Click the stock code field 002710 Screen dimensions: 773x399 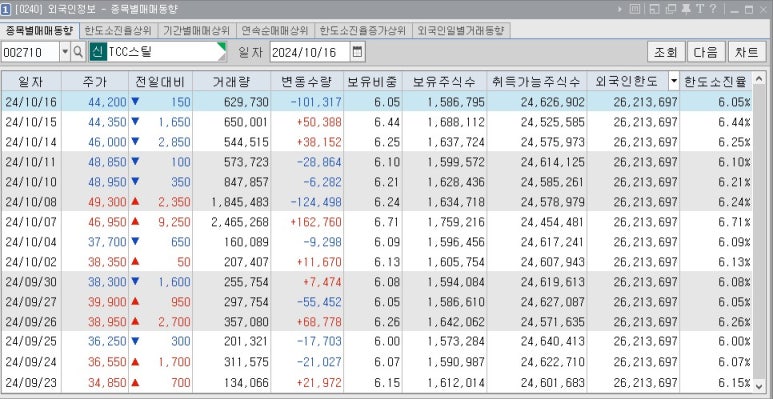click(31, 52)
